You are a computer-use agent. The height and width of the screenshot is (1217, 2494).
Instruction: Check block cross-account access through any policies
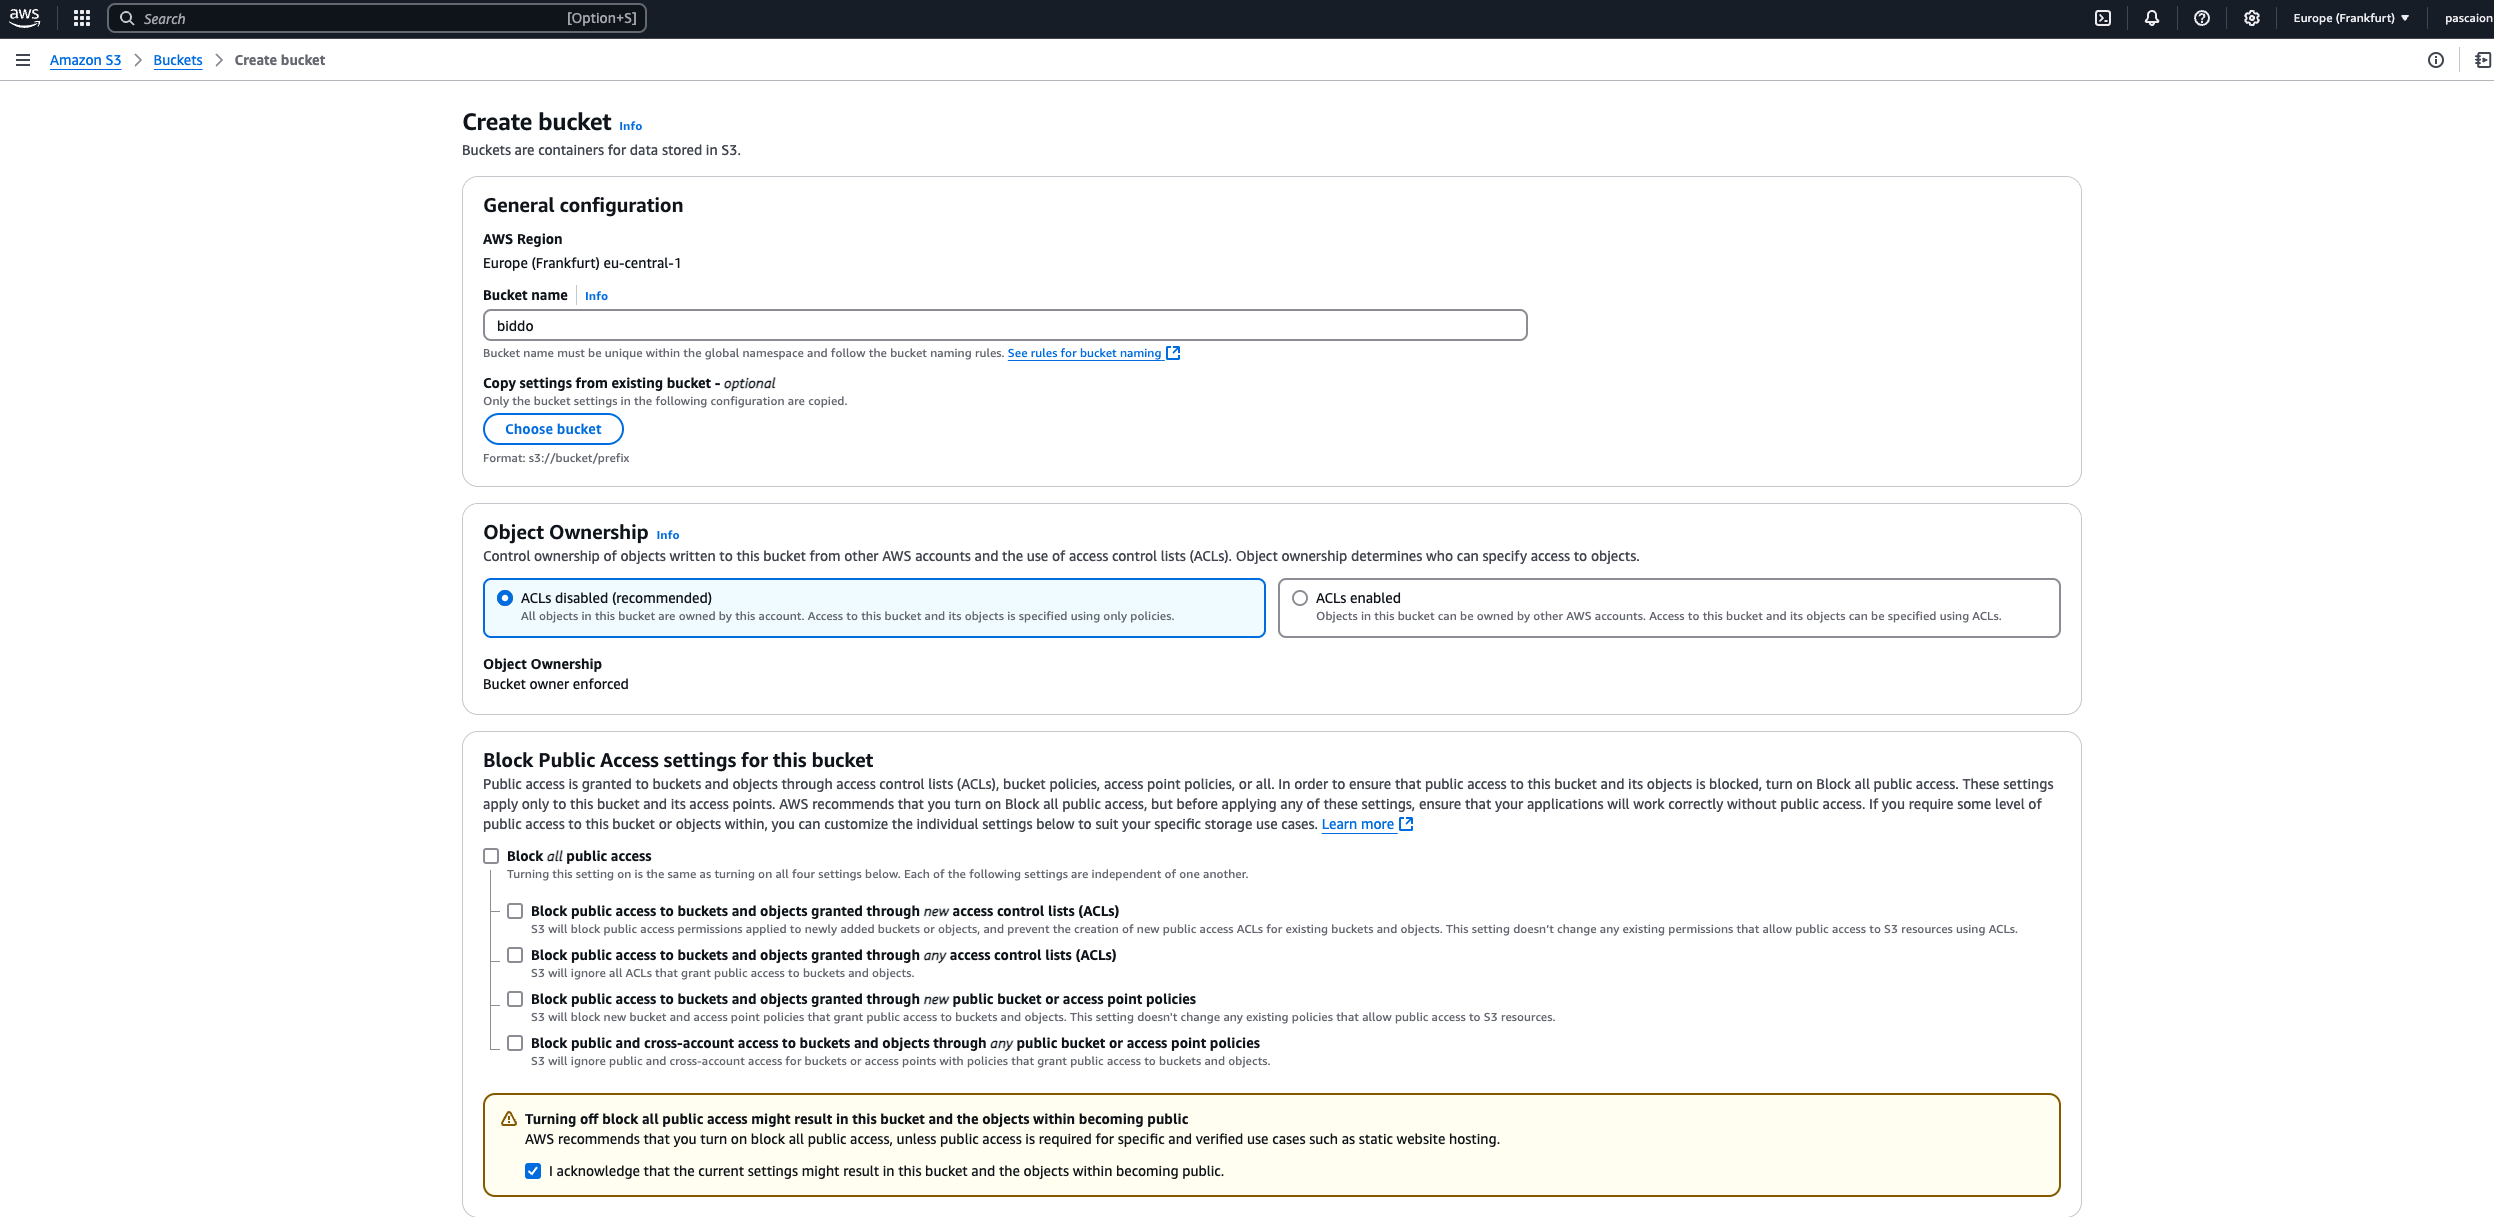[515, 1043]
